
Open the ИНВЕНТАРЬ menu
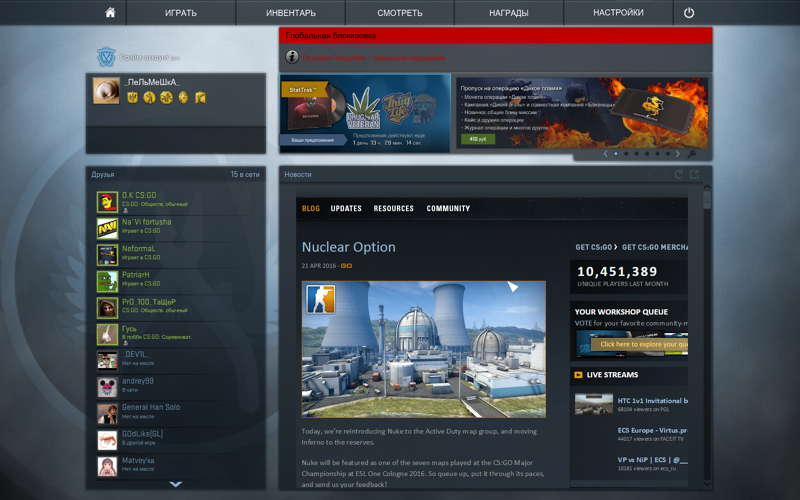(290, 13)
